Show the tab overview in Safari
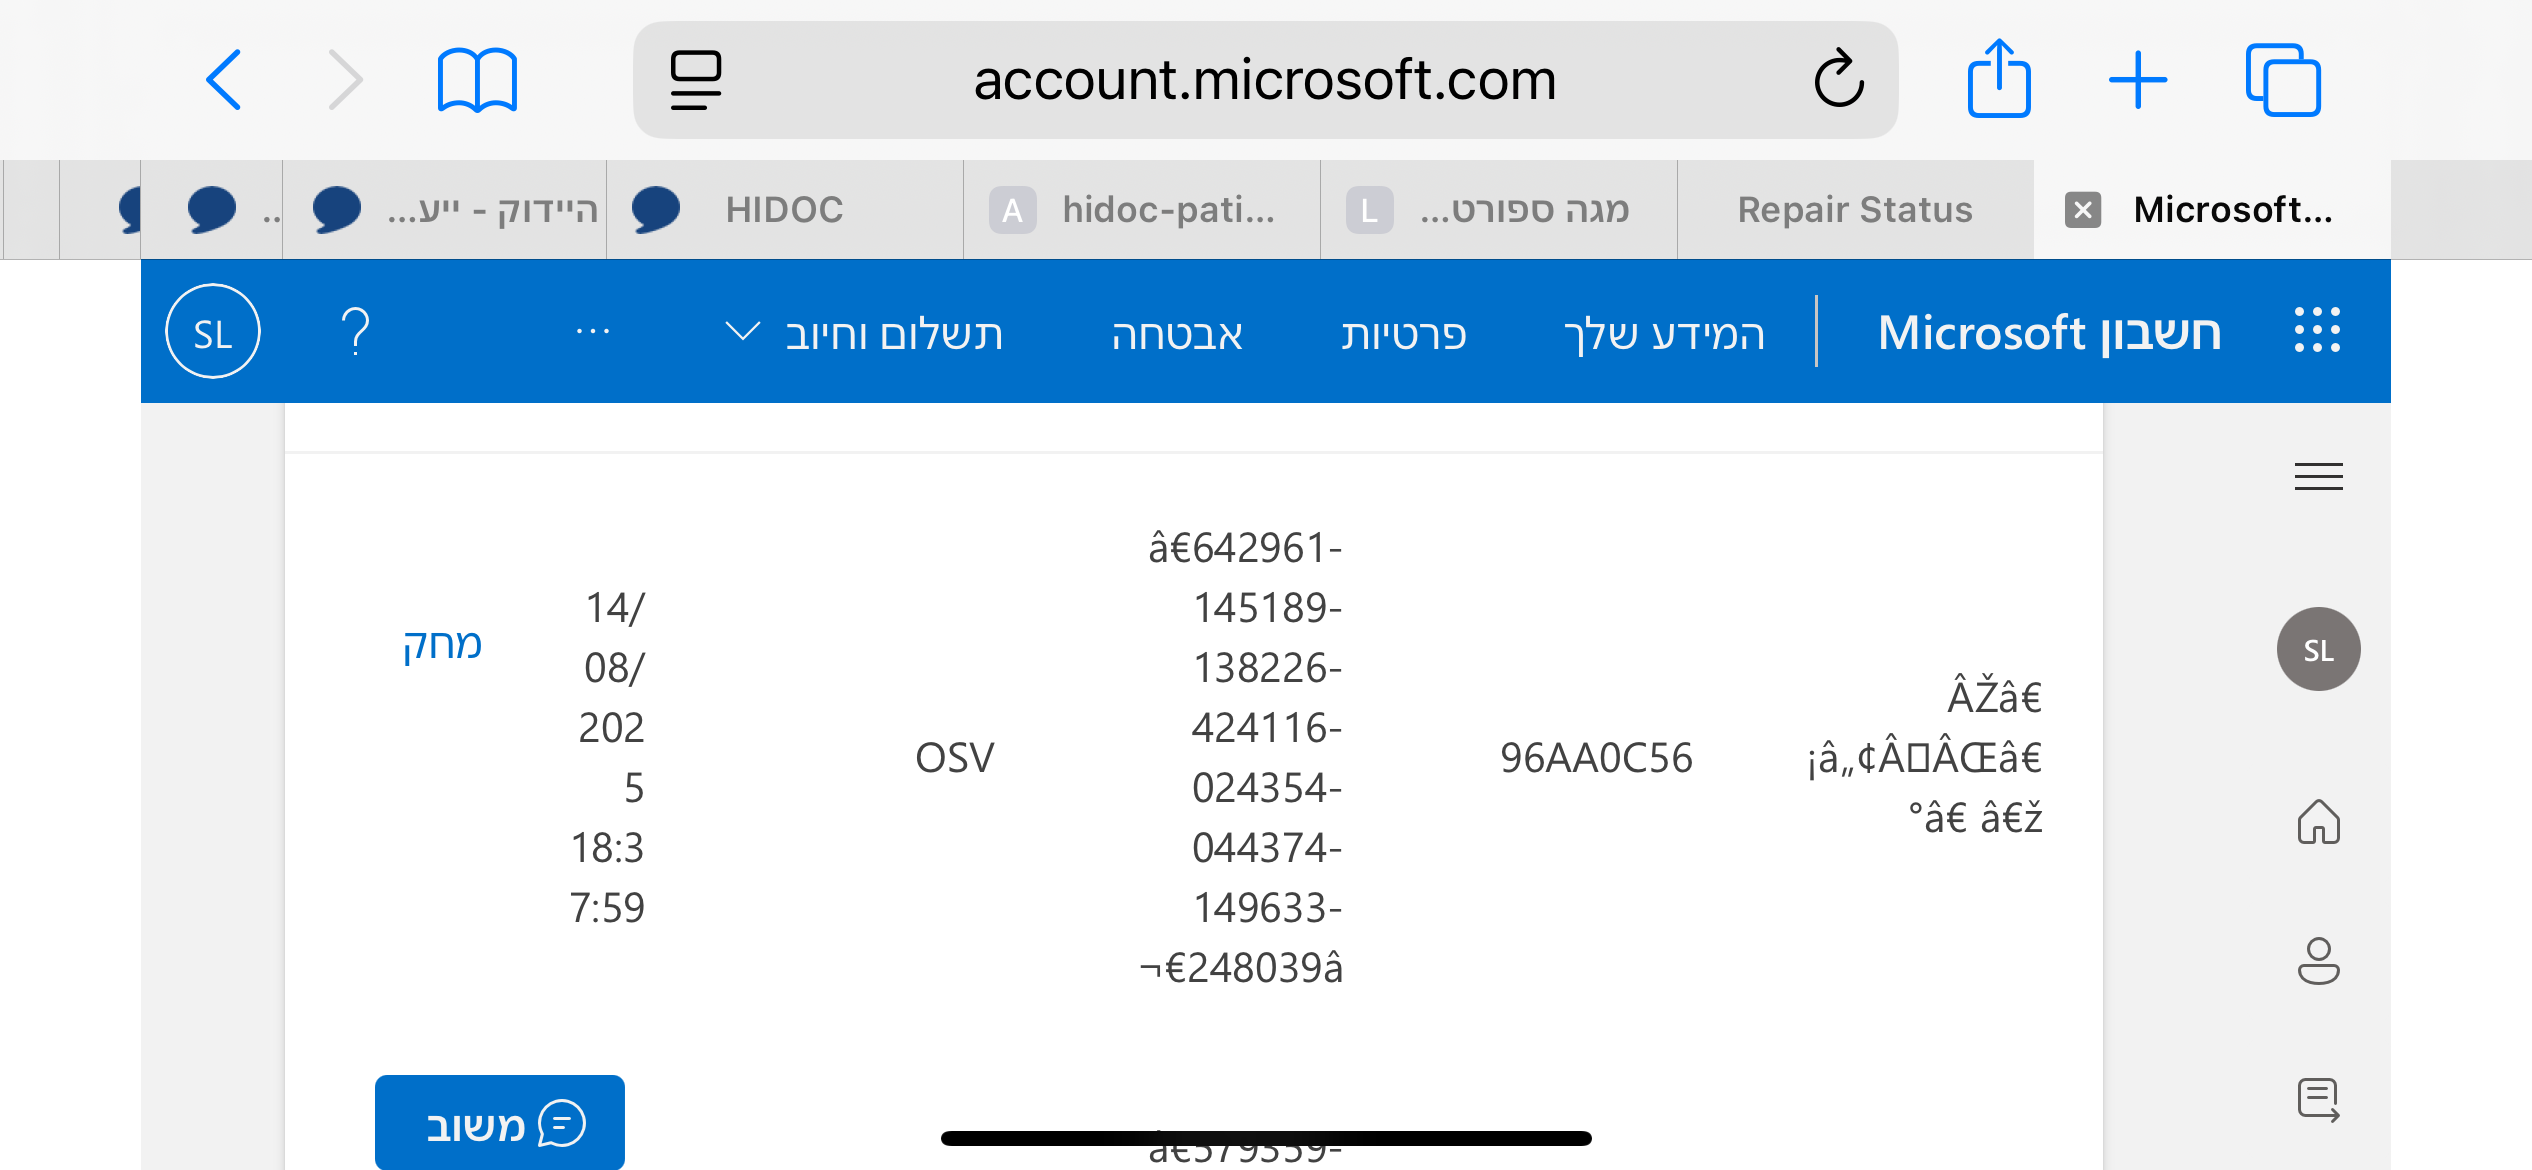 pos(2283,80)
